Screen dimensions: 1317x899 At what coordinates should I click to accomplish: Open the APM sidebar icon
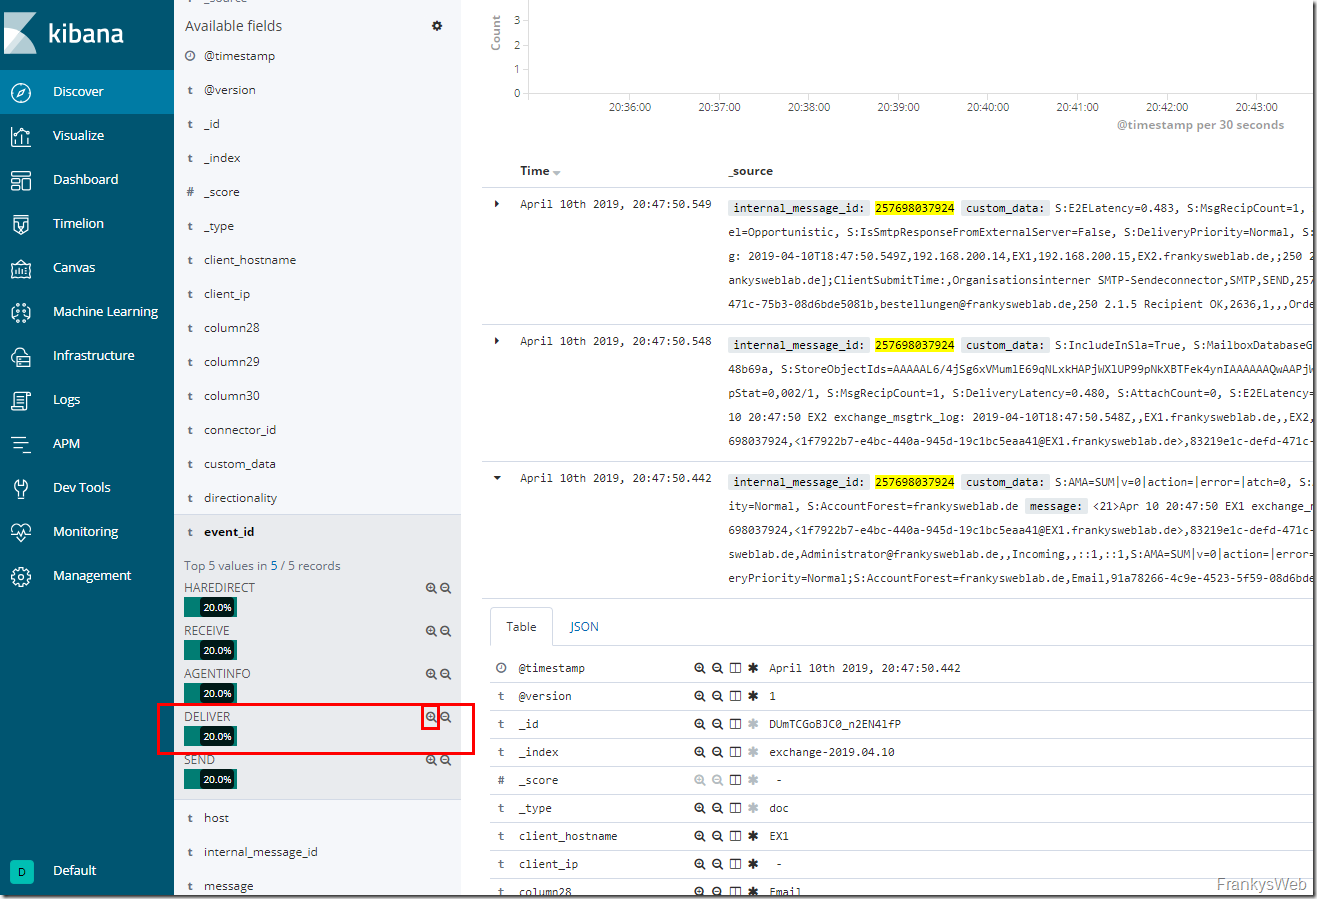pos(21,444)
